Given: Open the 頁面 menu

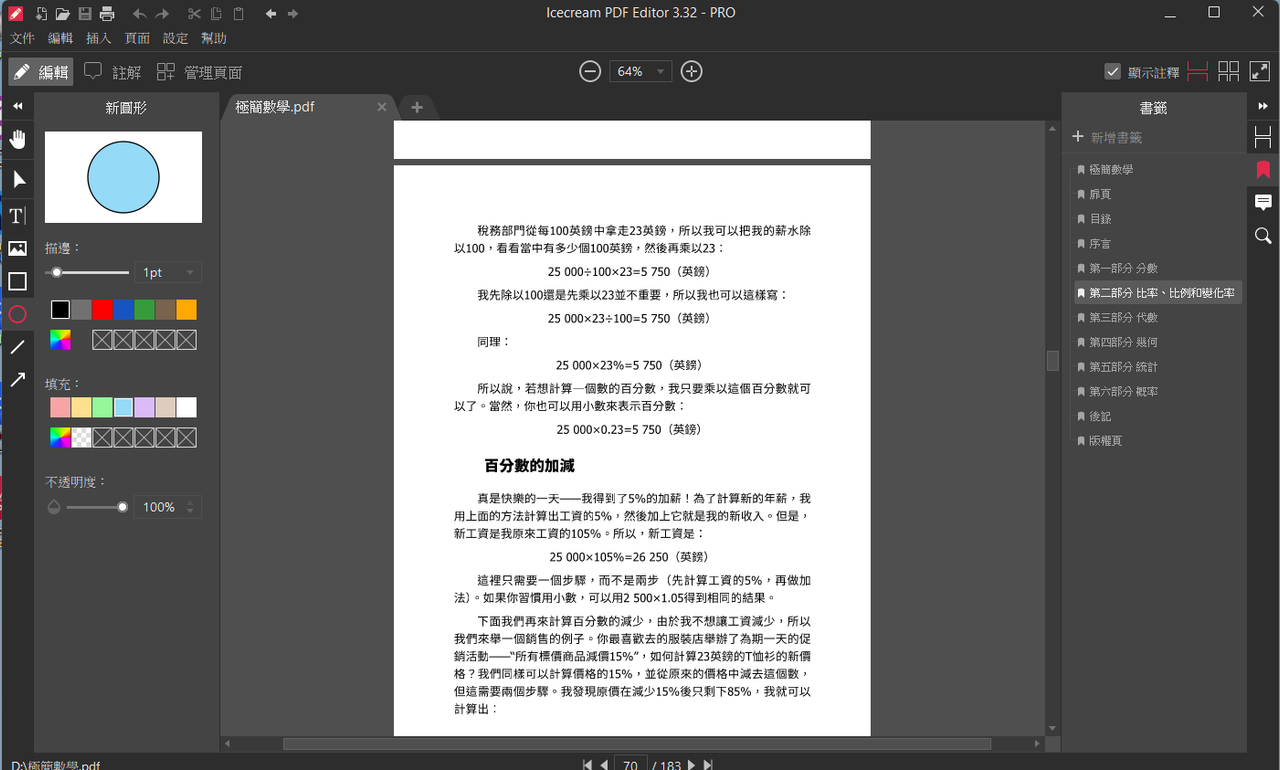Looking at the screenshot, I should (137, 38).
